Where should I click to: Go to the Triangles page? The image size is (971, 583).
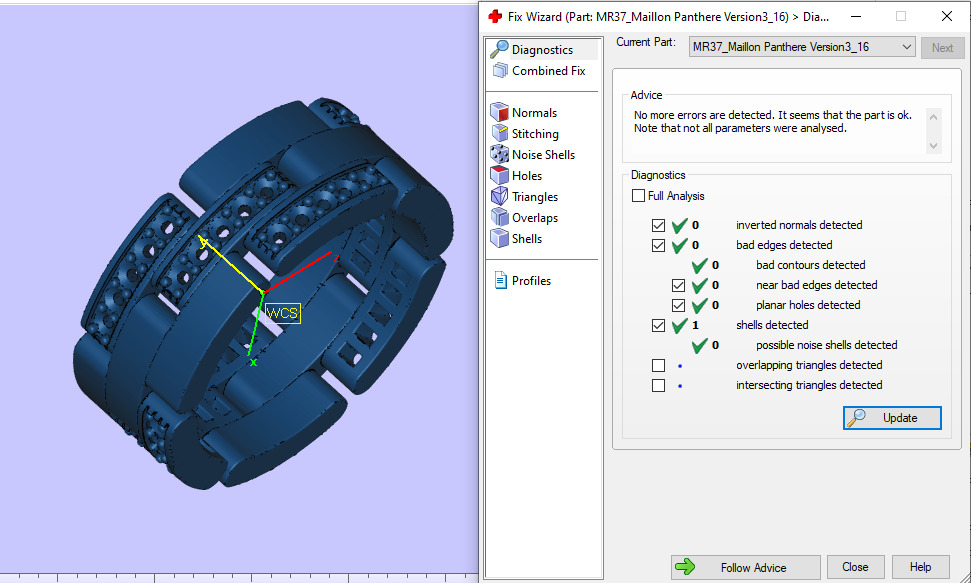coord(534,197)
